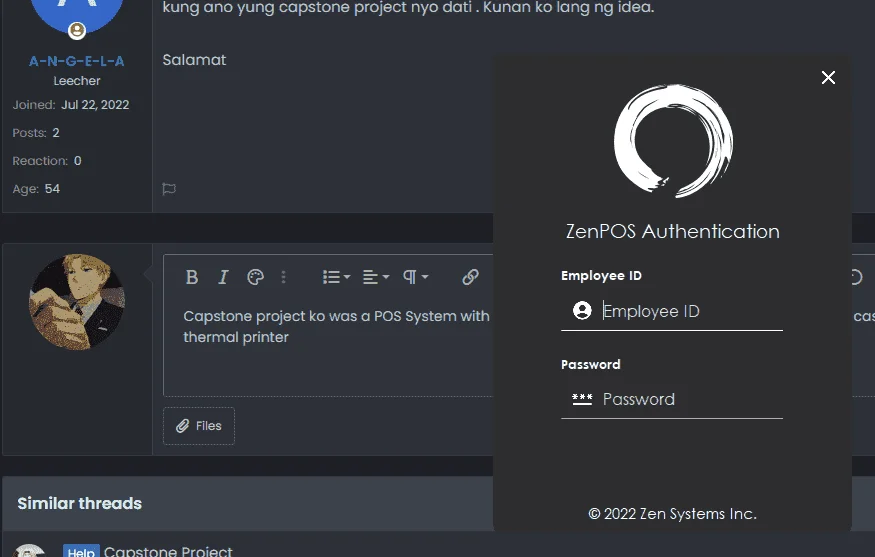Viewport: 875px width, 557px height.
Task: Open the Capstone Project similar thread
Action: [168, 551]
